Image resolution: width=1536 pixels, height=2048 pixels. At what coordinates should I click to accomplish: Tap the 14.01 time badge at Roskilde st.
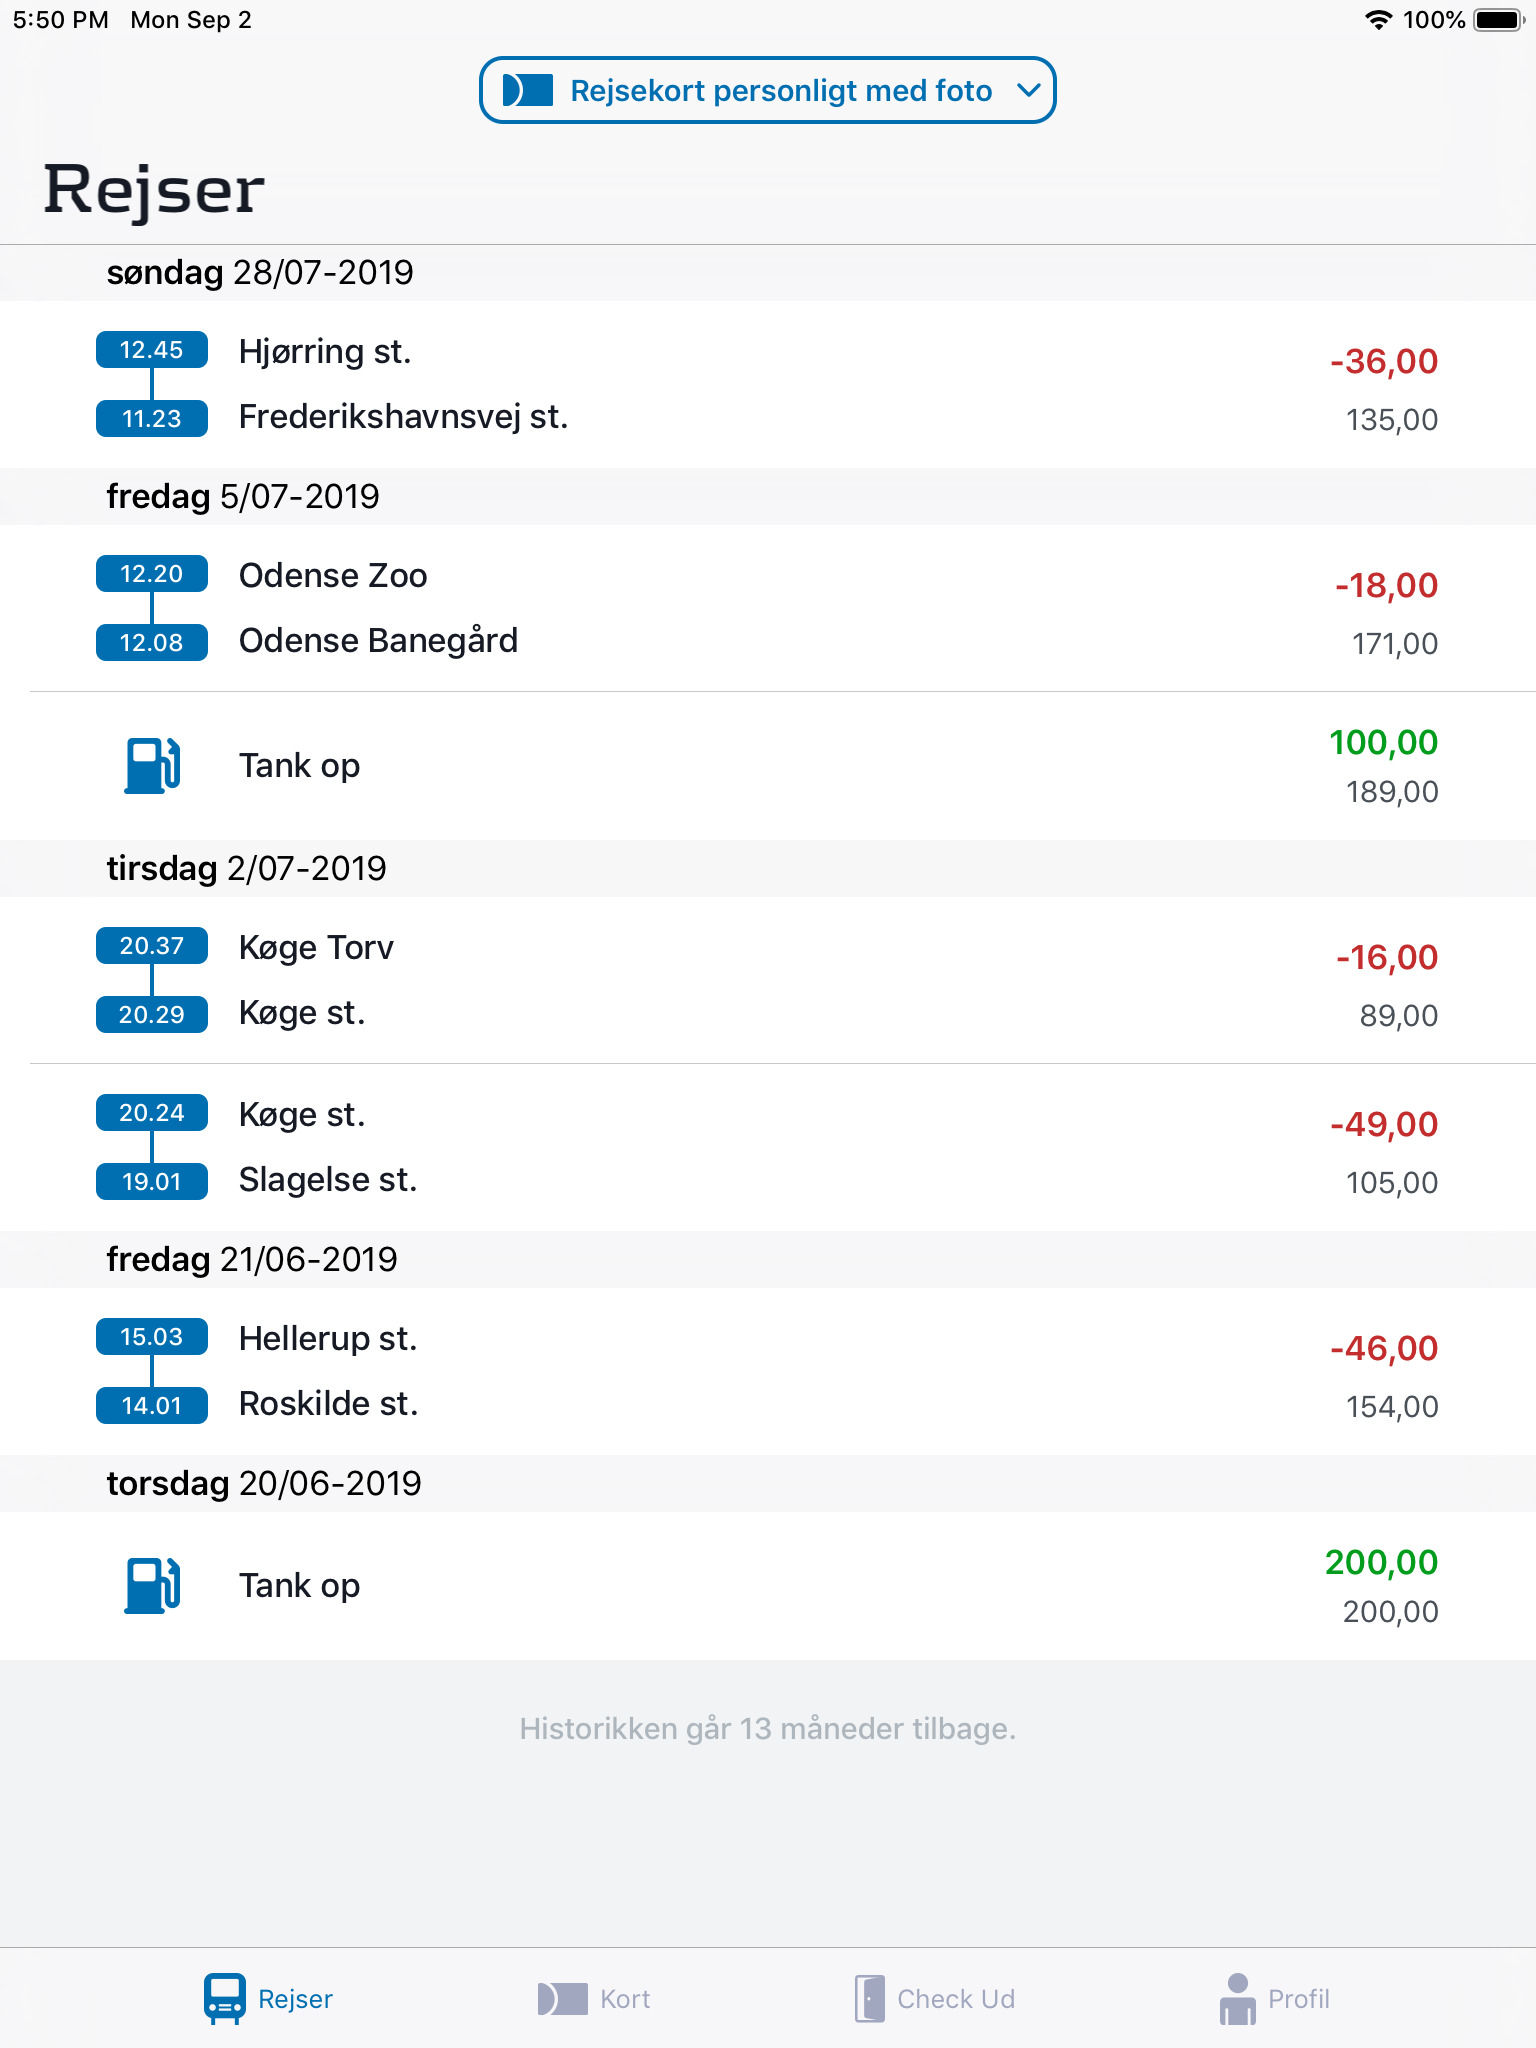click(151, 1405)
